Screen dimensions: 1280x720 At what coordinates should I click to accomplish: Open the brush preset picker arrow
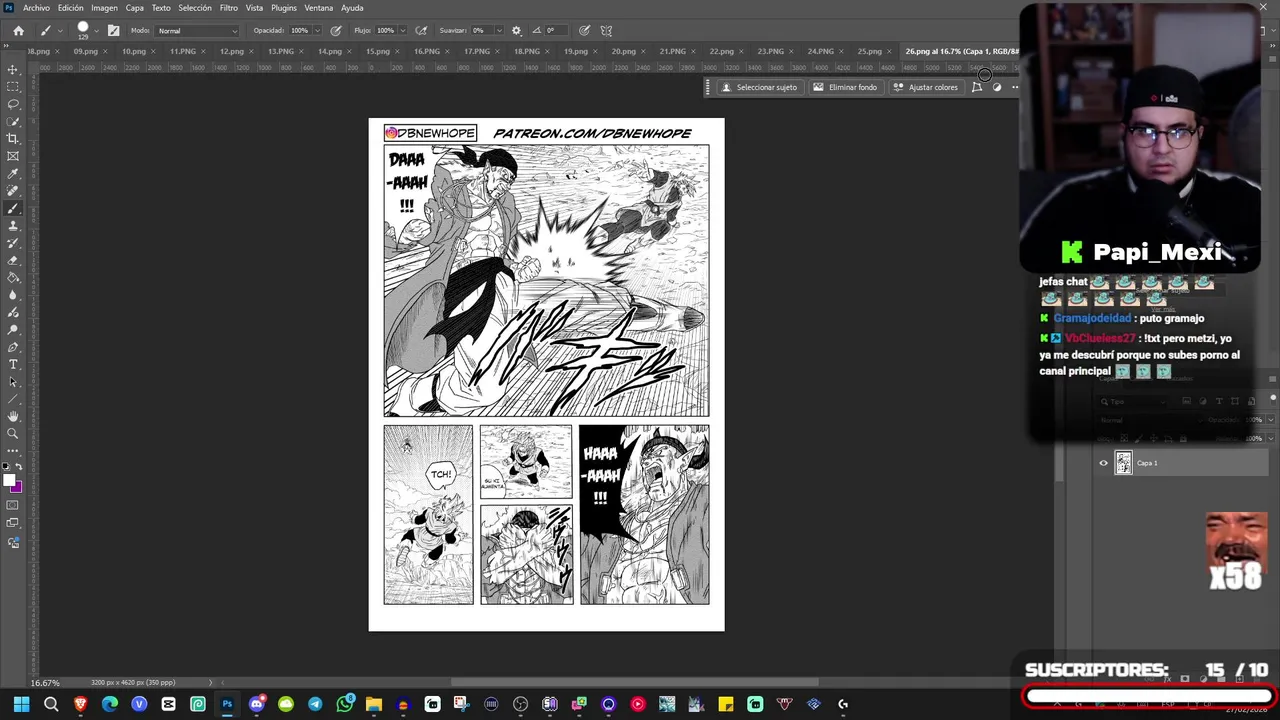click(96, 31)
